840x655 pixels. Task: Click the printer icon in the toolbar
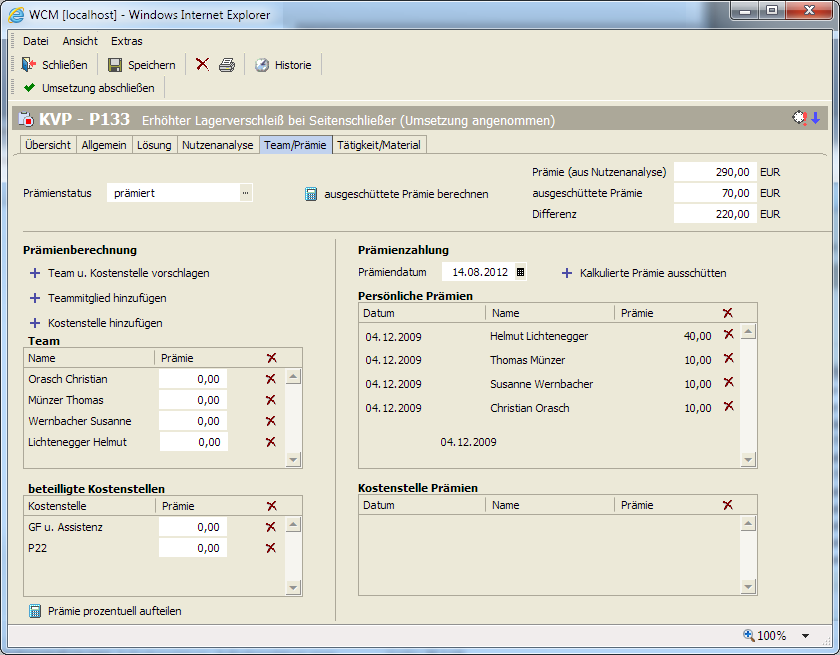(x=227, y=65)
